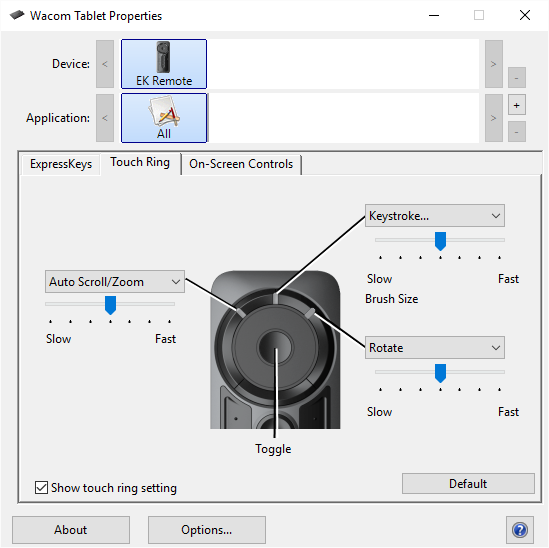
Task: Remove application using the minus button
Action: (x=517, y=132)
